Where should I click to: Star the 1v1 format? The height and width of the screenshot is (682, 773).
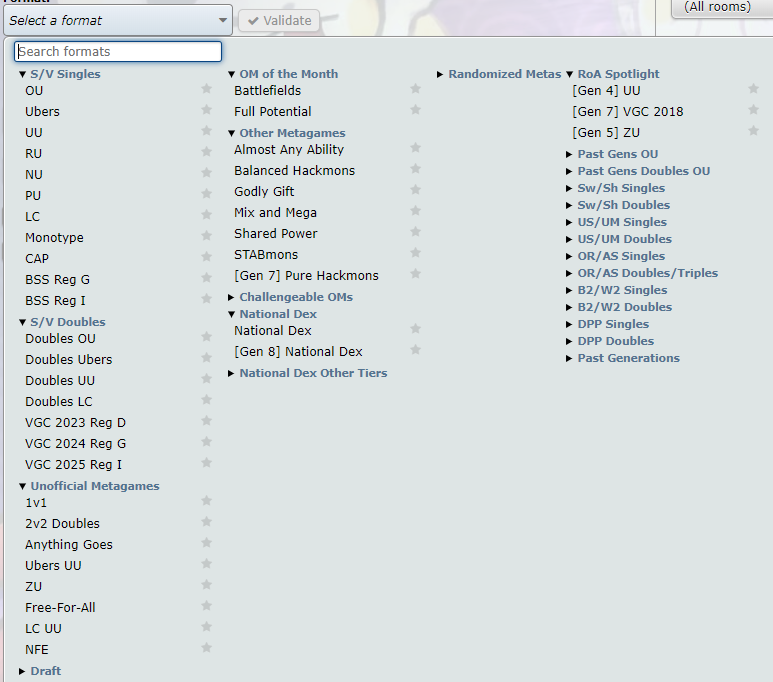tap(207, 501)
